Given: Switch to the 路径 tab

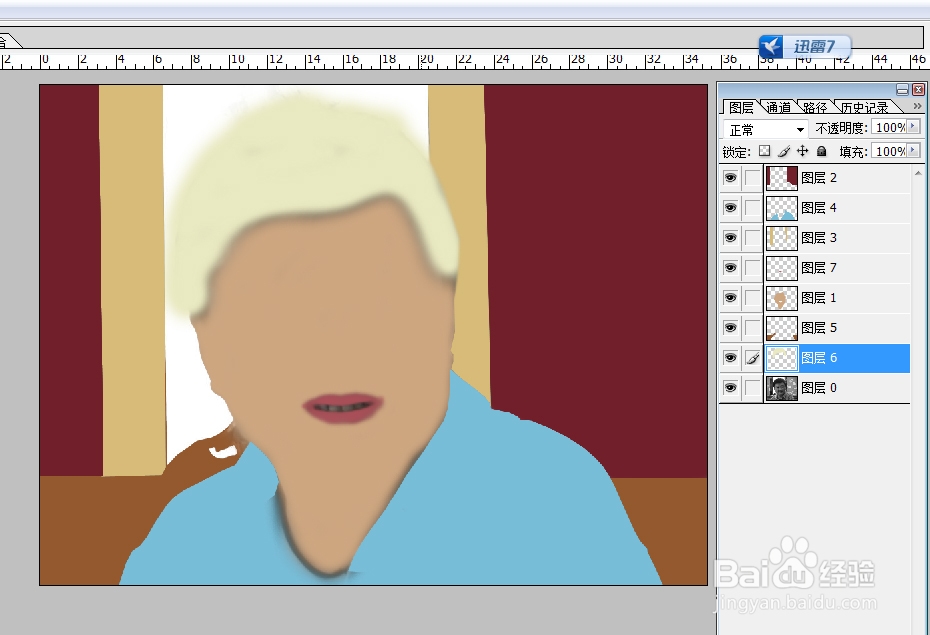Looking at the screenshot, I should click(815, 107).
